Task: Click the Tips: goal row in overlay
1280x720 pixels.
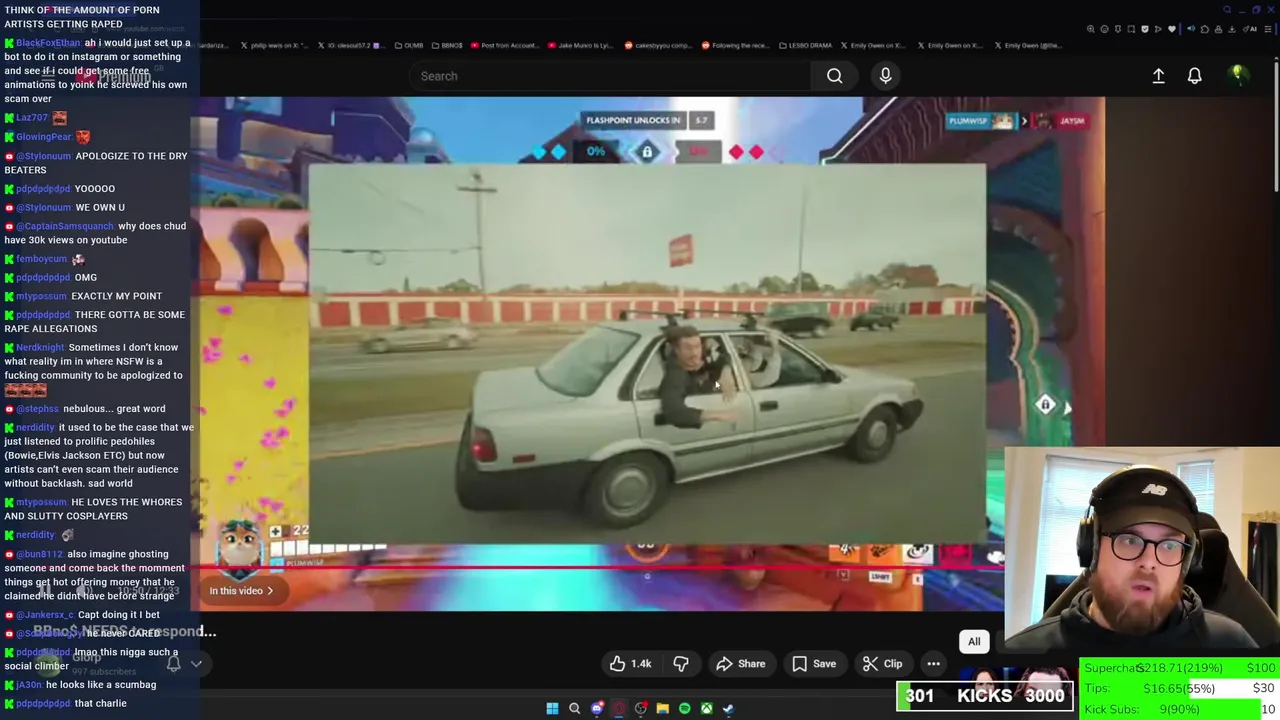Action: [x=1179, y=688]
